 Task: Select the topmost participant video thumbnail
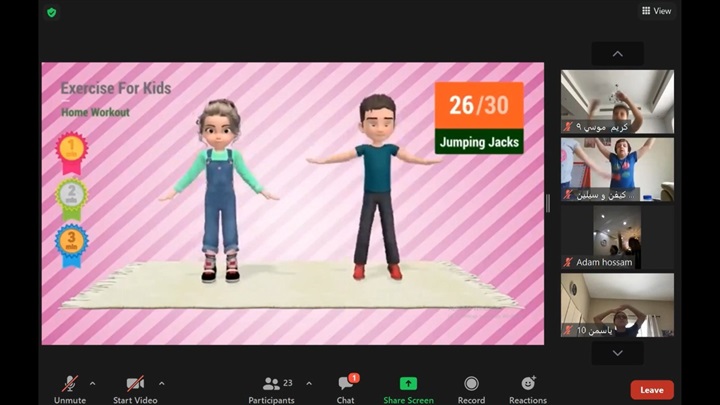click(x=617, y=101)
